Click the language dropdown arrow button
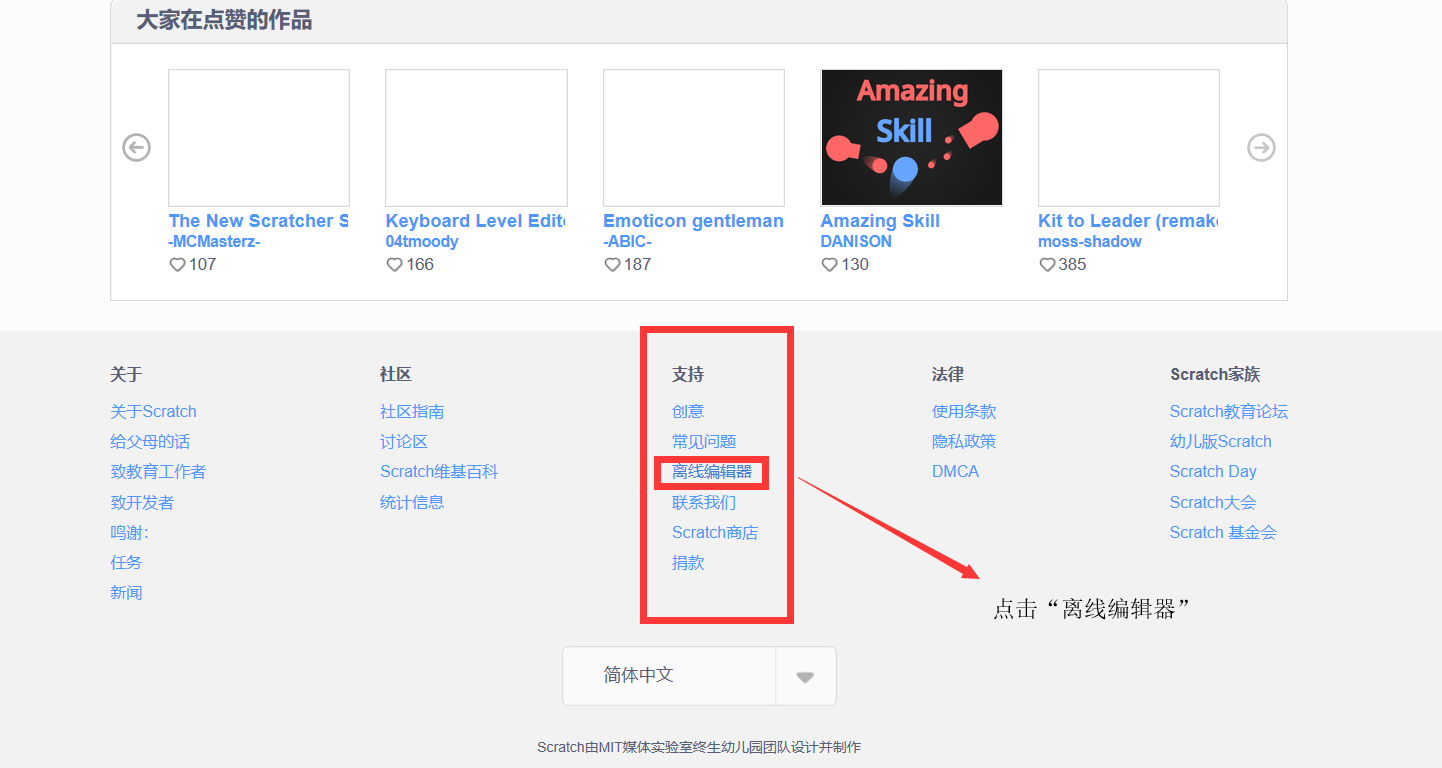 click(805, 677)
